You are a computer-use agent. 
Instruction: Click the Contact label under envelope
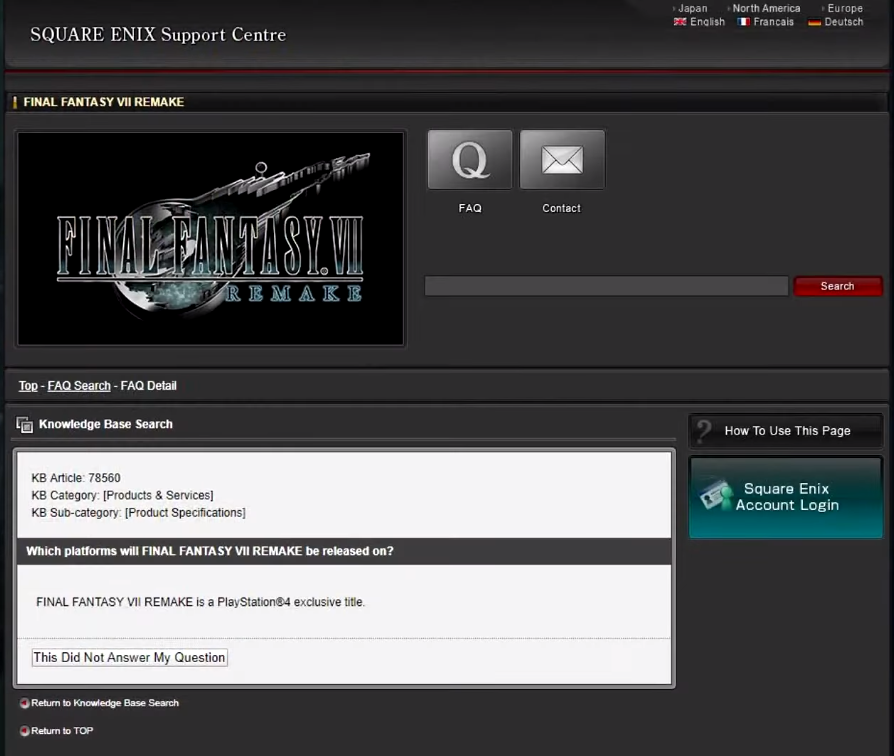[x=562, y=208]
